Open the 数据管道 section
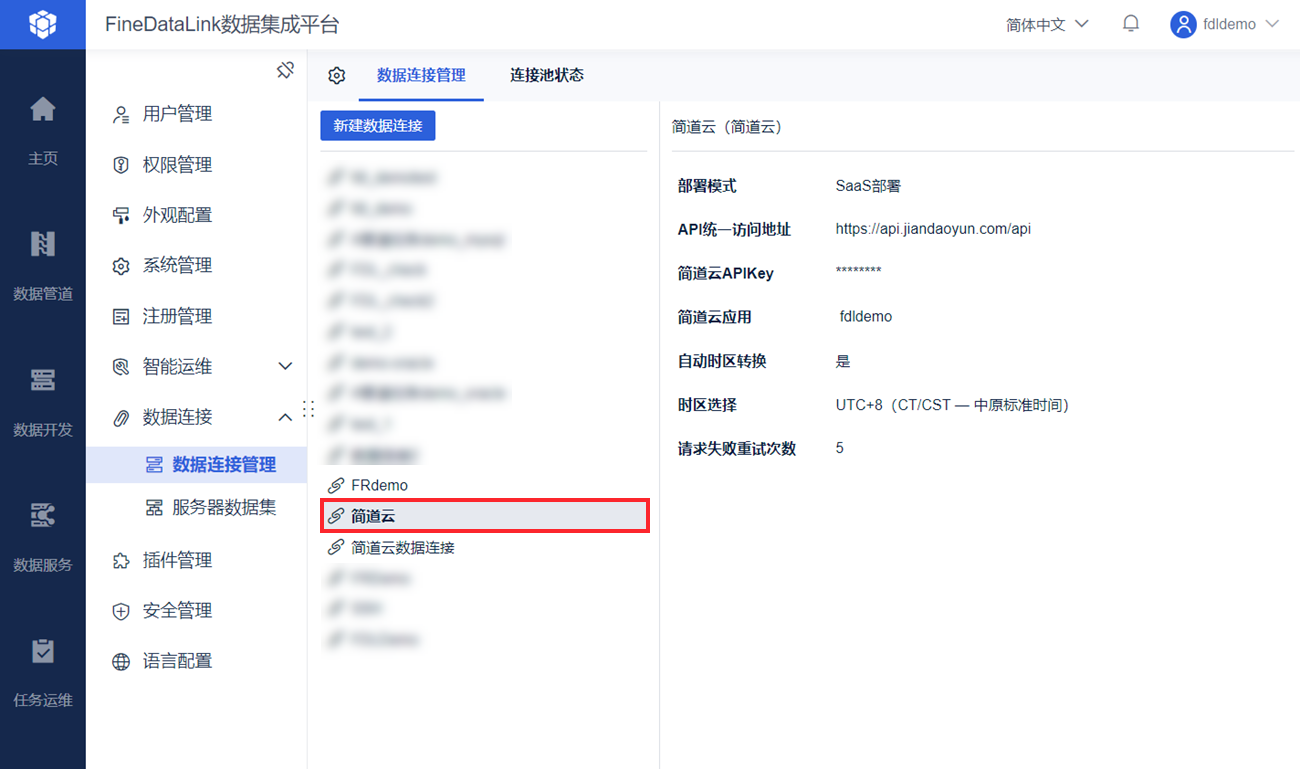Image resolution: width=1300 pixels, height=769 pixels. 43,265
